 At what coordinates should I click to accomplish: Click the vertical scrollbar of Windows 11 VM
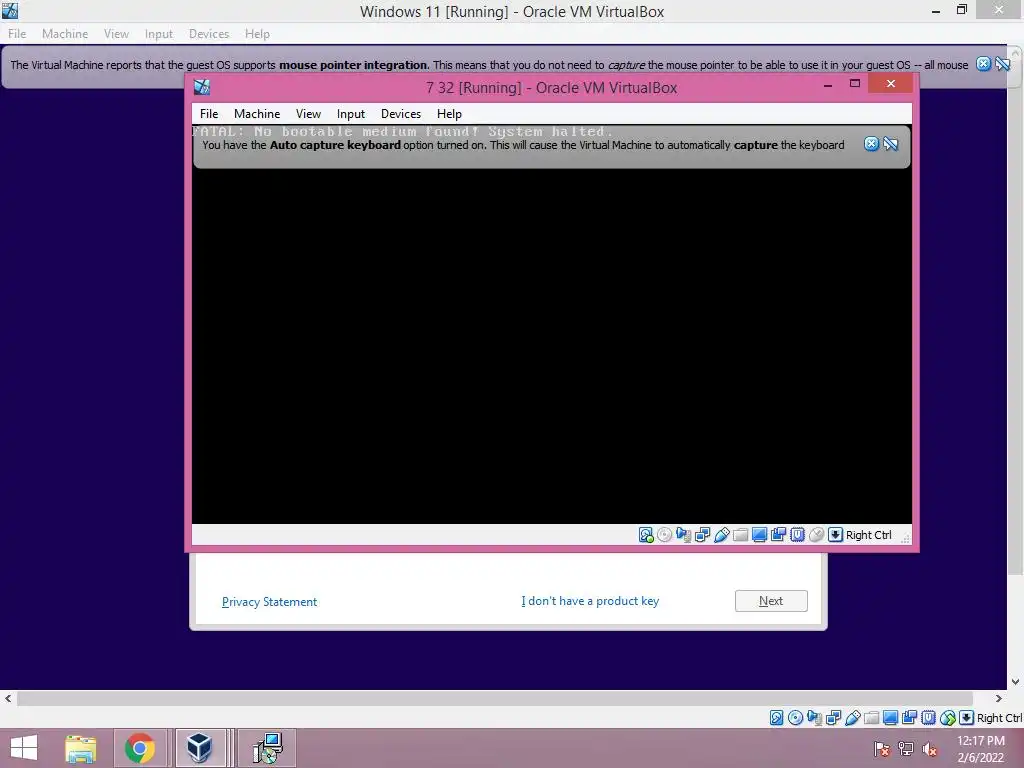1016,318
